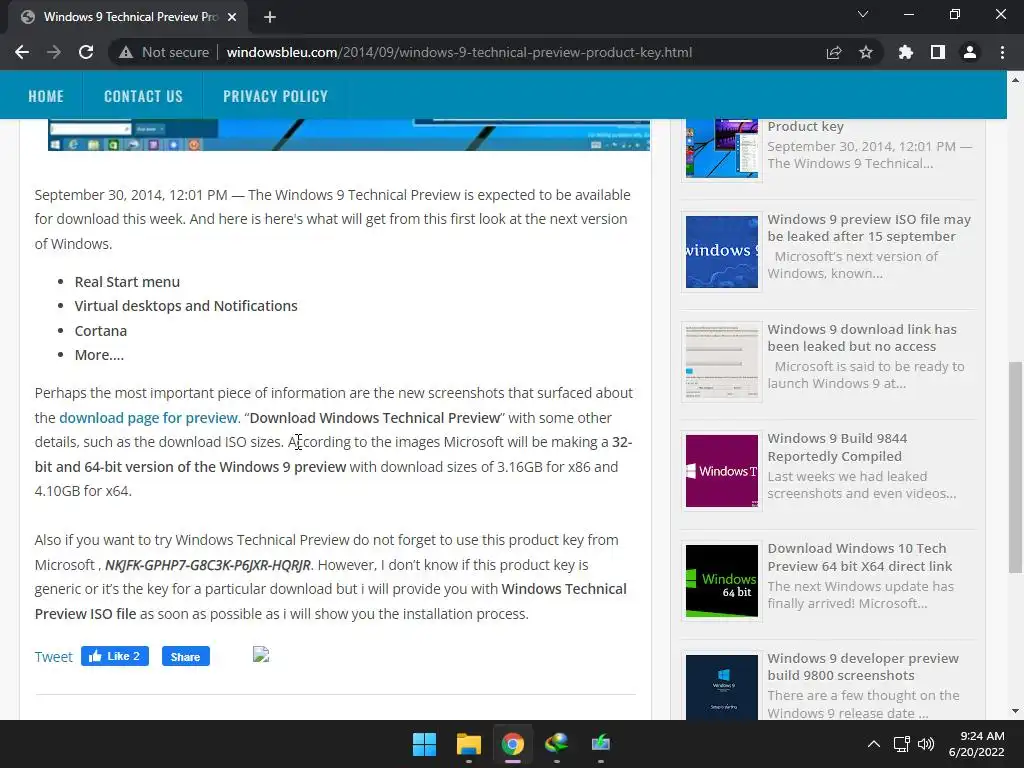Click the Windows 64 bit thumbnail

[722, 581]
